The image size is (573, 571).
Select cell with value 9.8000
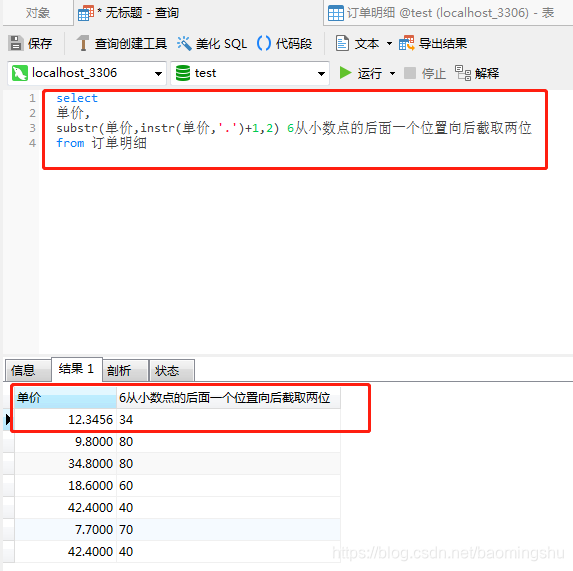(65, 441)
